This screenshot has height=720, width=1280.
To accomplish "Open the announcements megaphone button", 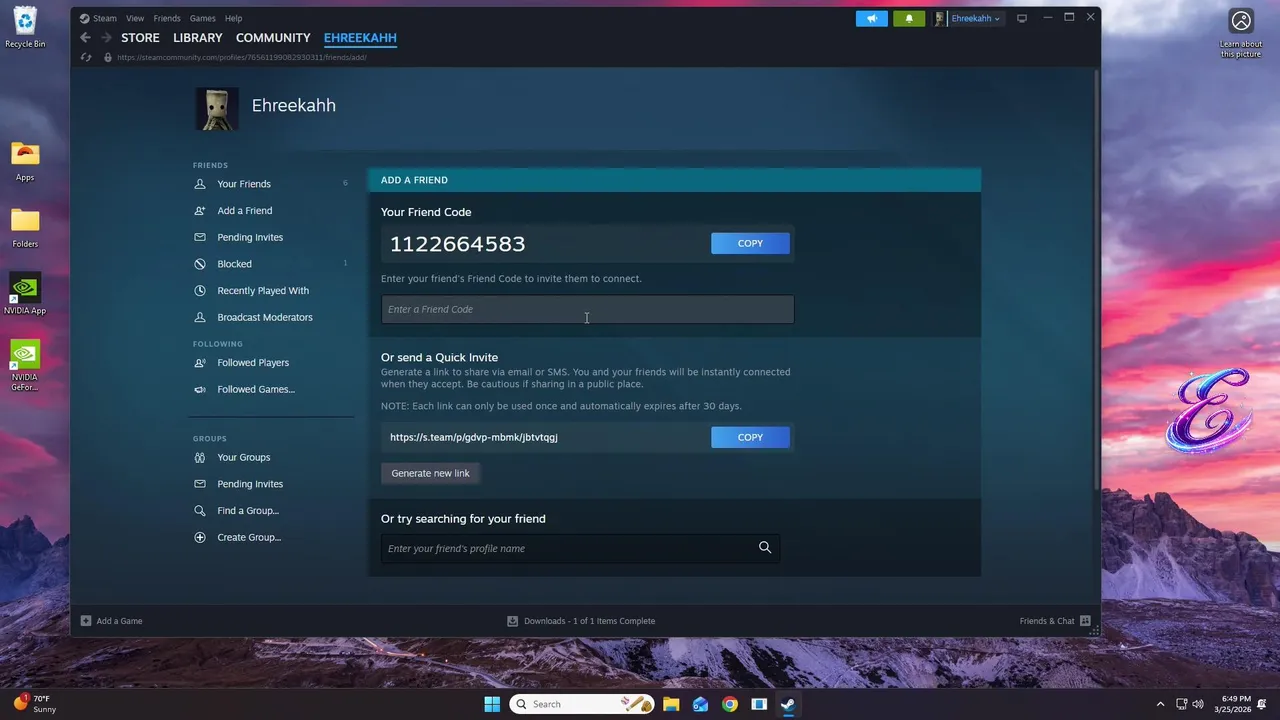I will pyautogui.click(x=872, y=18).
